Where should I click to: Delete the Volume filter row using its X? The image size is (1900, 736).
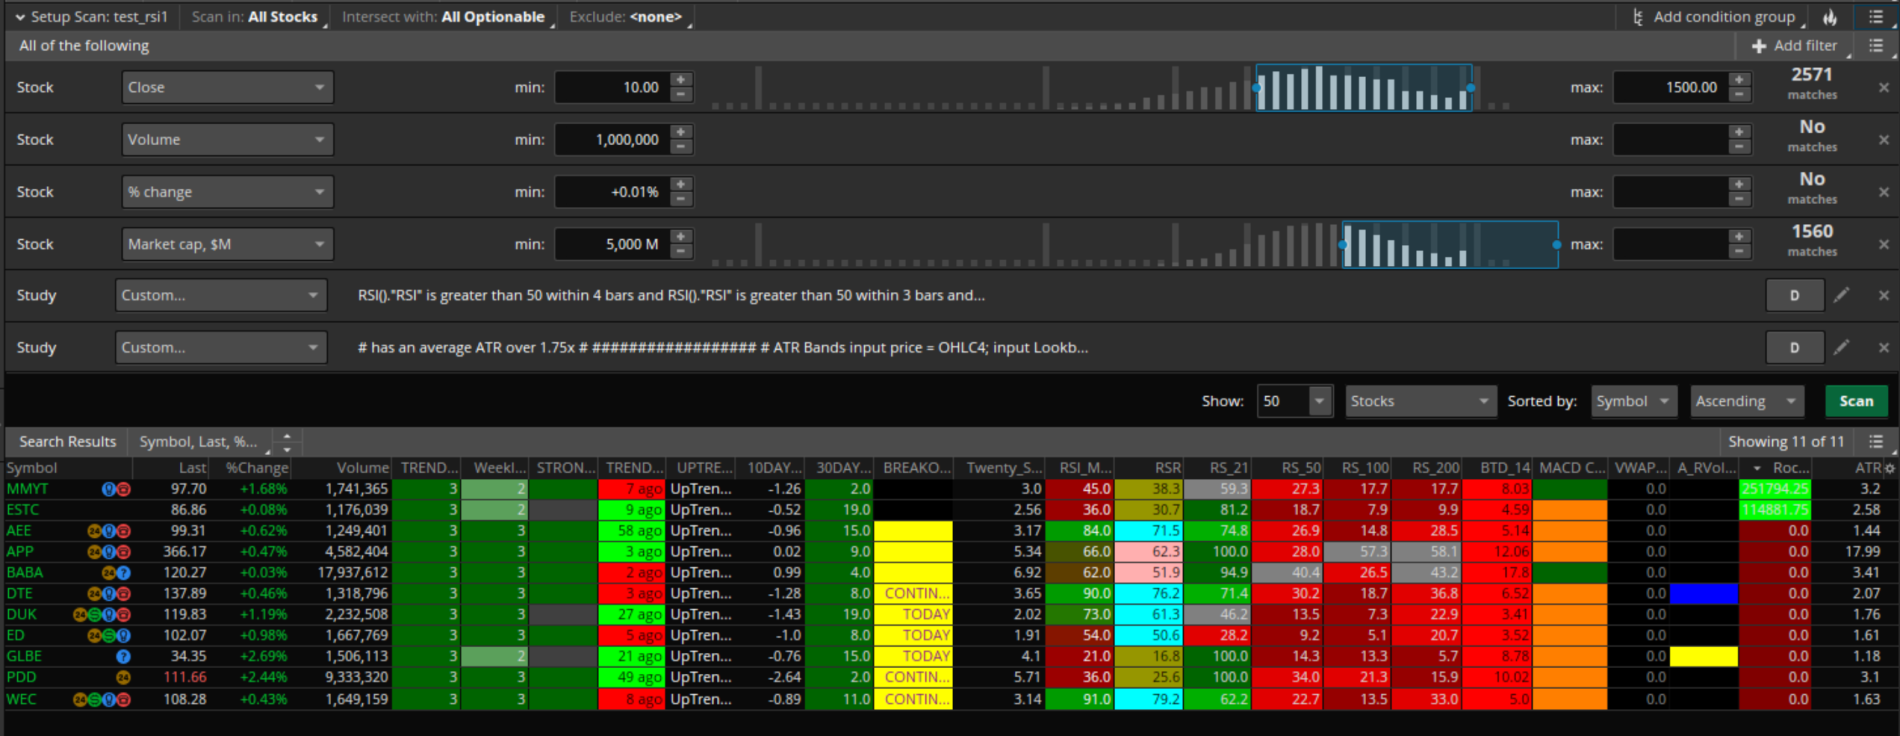[x=1884, y=139]
